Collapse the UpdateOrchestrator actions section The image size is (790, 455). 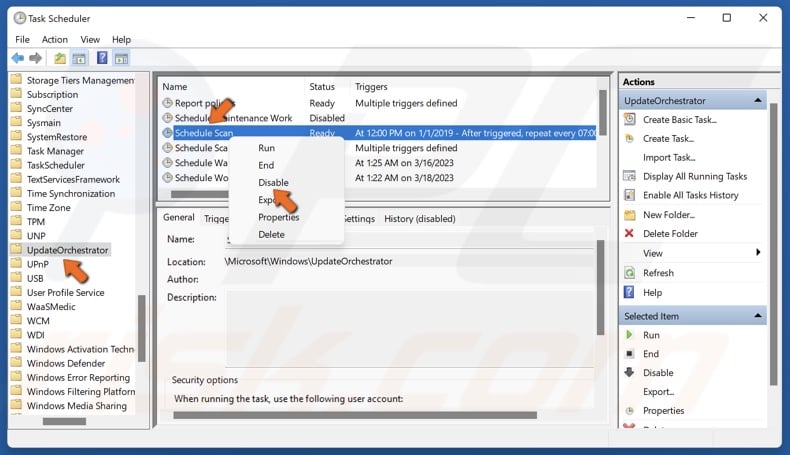(757, 100)
